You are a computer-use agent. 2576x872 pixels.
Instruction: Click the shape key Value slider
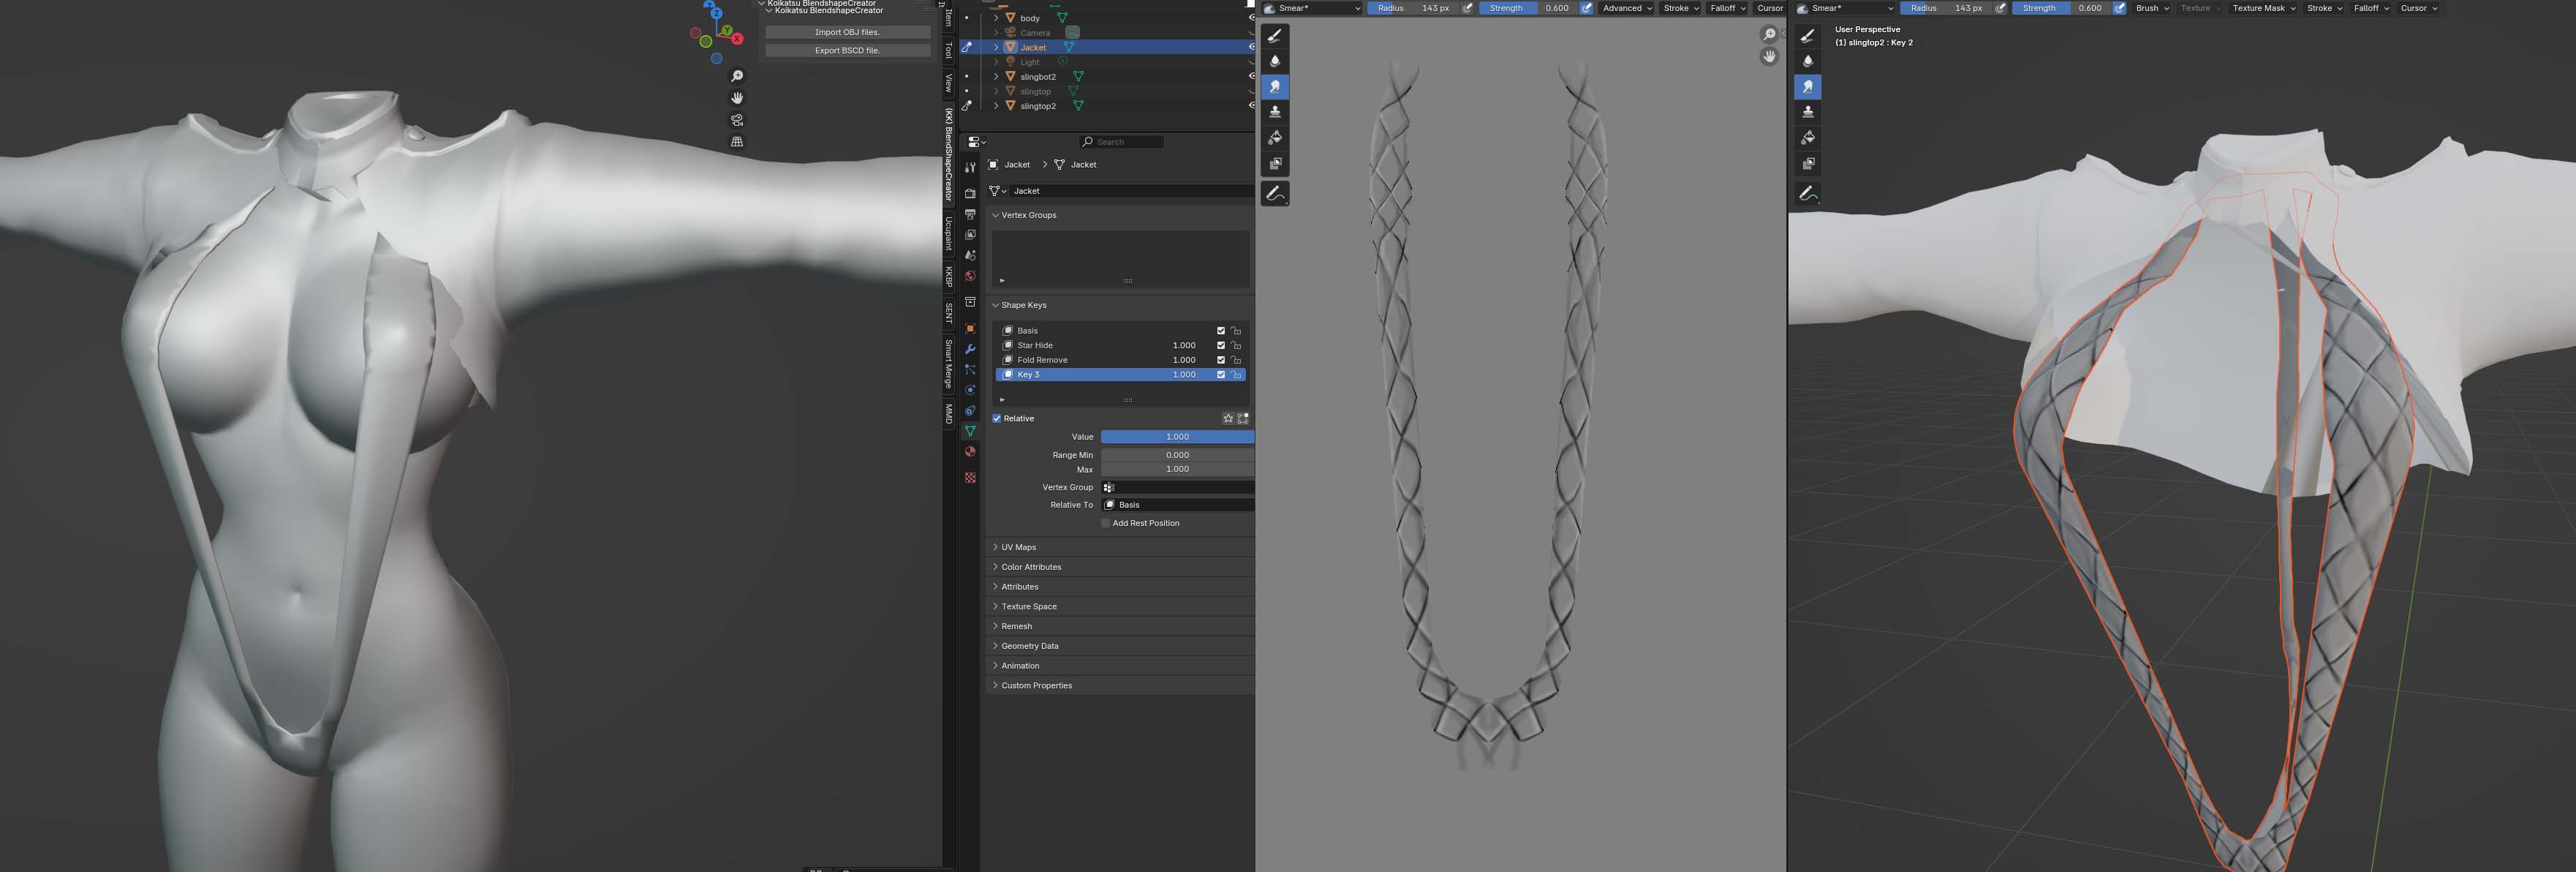coord(1177,437)
